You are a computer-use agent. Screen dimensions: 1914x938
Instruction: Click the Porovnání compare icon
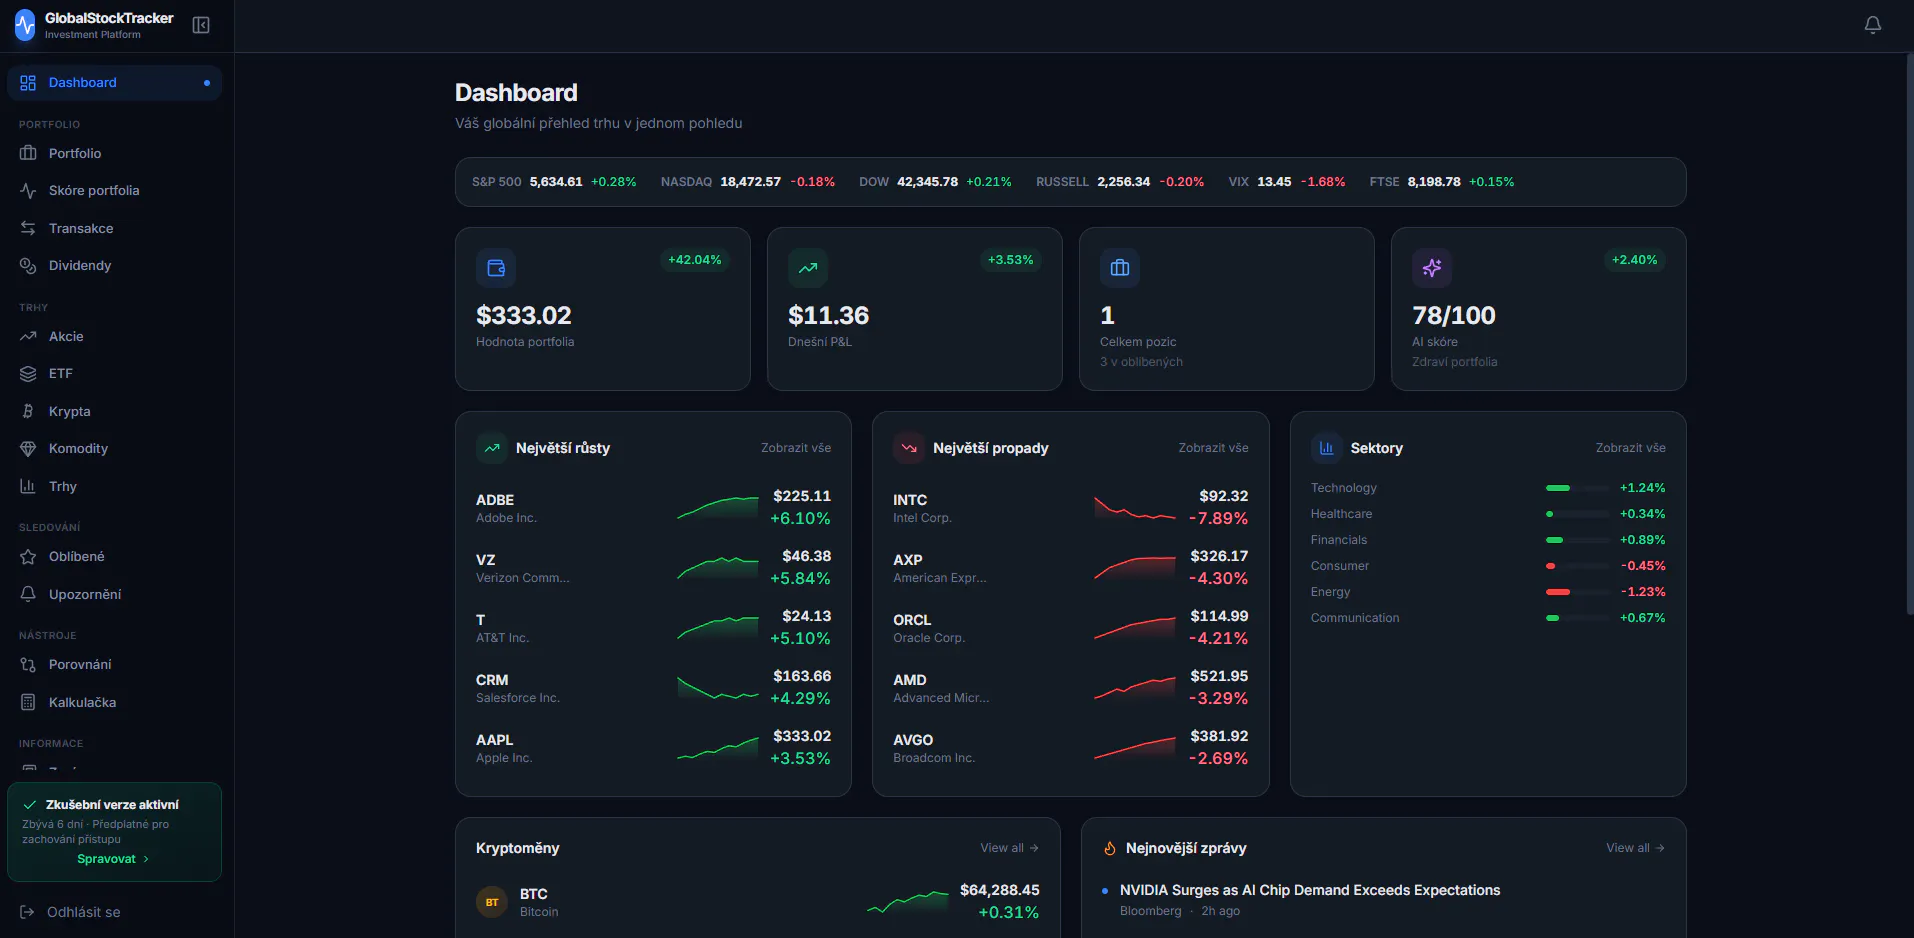pyautogui.click(x=28, y=664)
